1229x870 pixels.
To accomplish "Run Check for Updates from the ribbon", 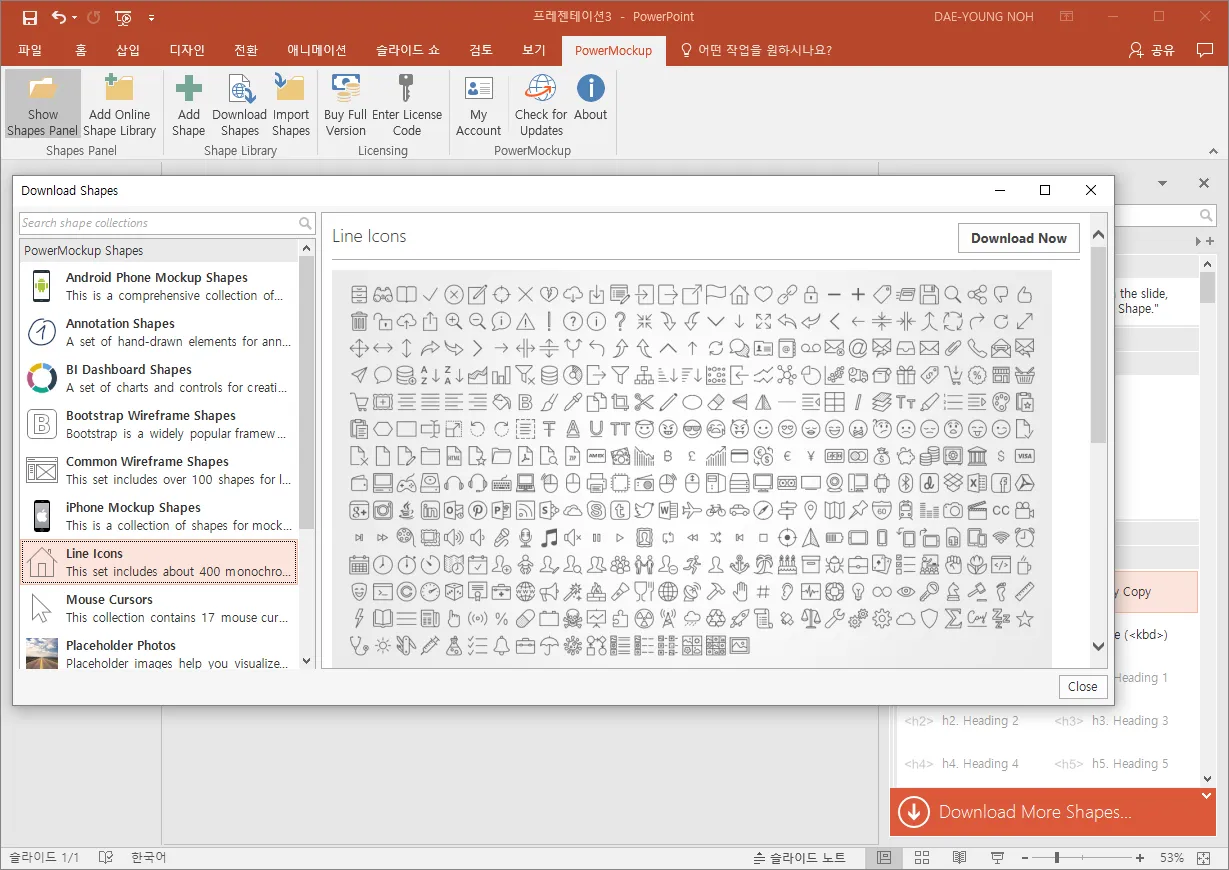I will click(x=541, y=105).
